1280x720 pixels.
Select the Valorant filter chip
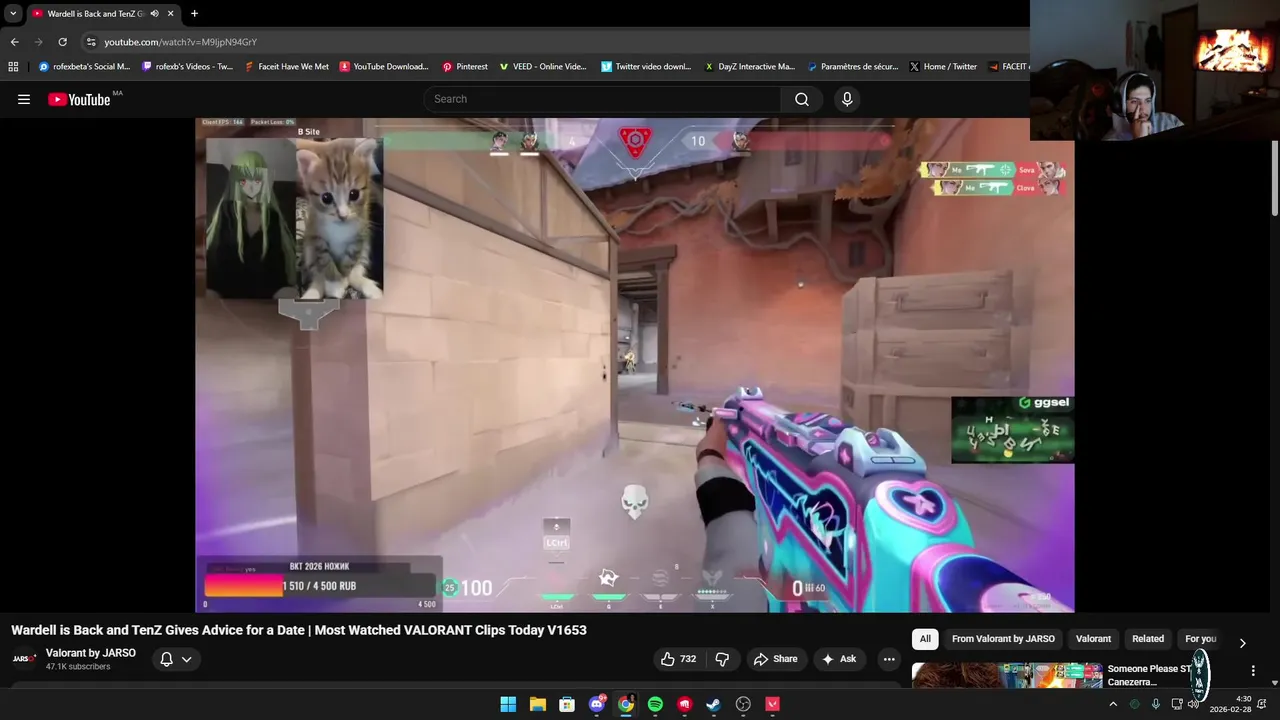(x=1093, y=639)
